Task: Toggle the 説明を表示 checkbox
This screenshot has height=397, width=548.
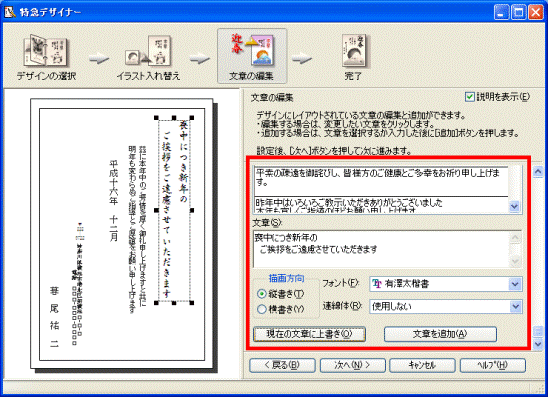Action: (470, 97)
